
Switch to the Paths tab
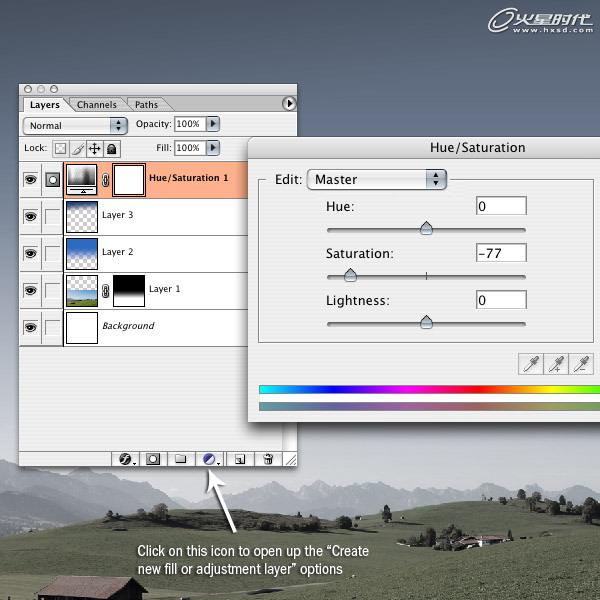[x=146, y=104]
